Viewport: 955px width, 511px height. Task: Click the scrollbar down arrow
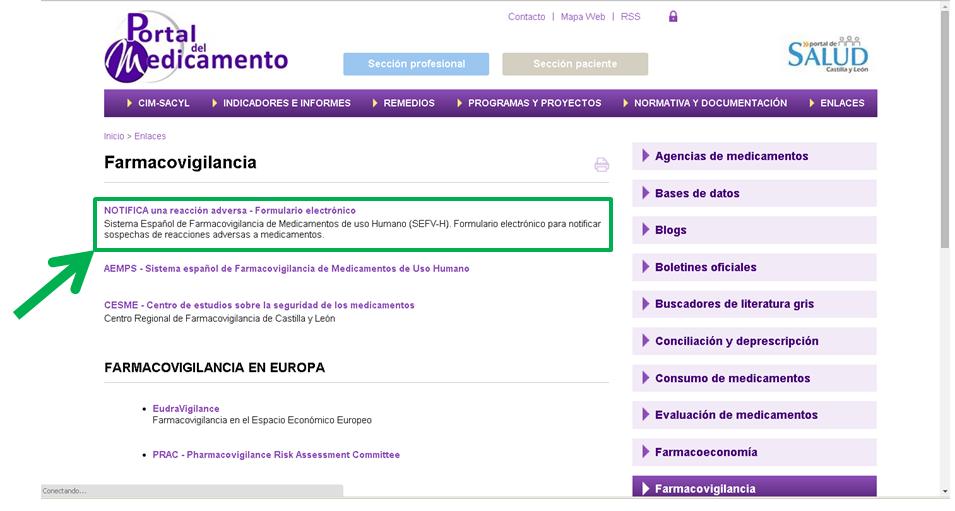pyautogui.click(x=945, y=491)
